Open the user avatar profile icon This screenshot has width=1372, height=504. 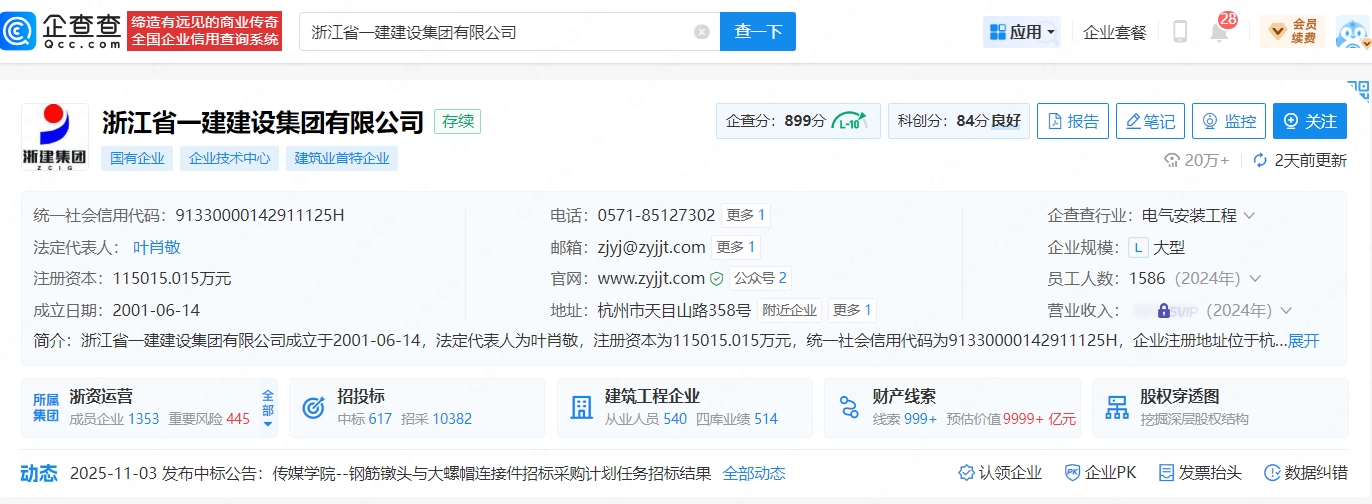(x=1351, y=32)
